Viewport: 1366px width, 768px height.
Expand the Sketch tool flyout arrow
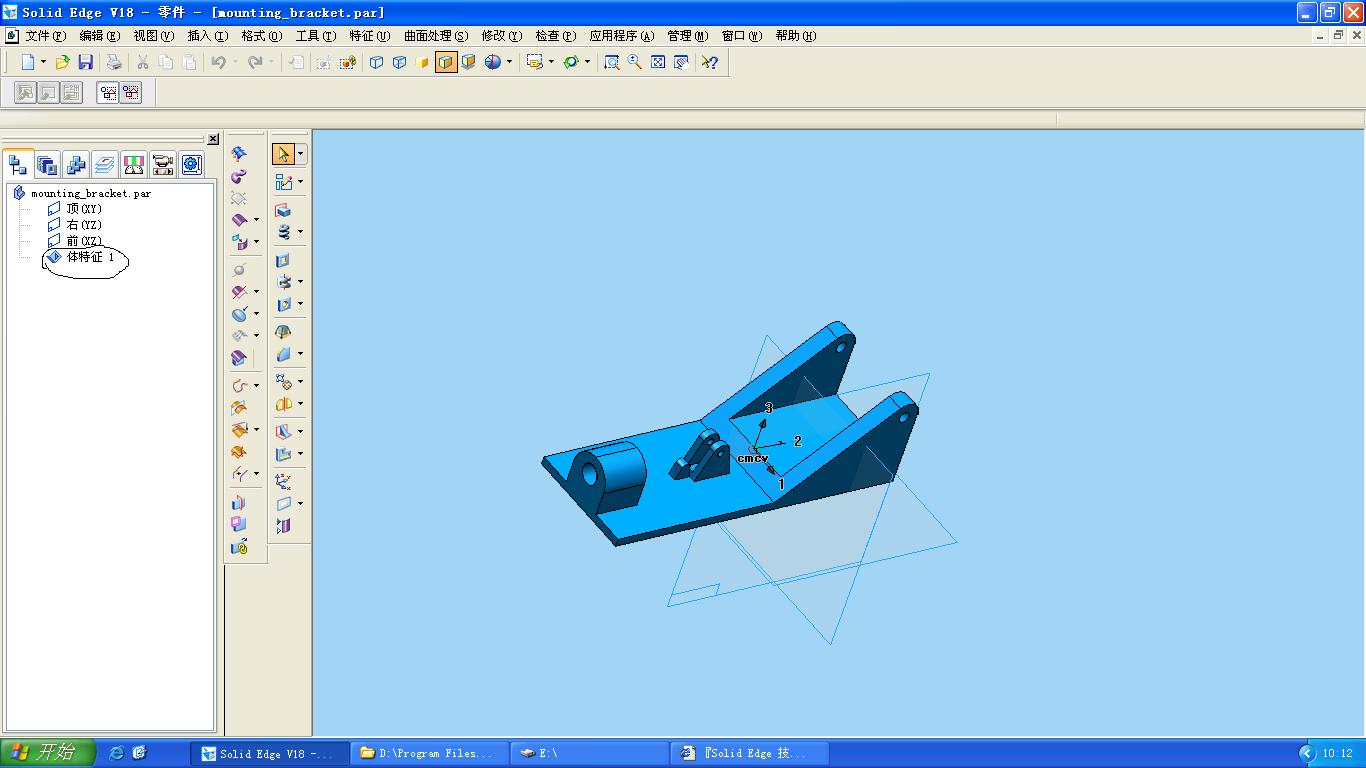[300, 182]
